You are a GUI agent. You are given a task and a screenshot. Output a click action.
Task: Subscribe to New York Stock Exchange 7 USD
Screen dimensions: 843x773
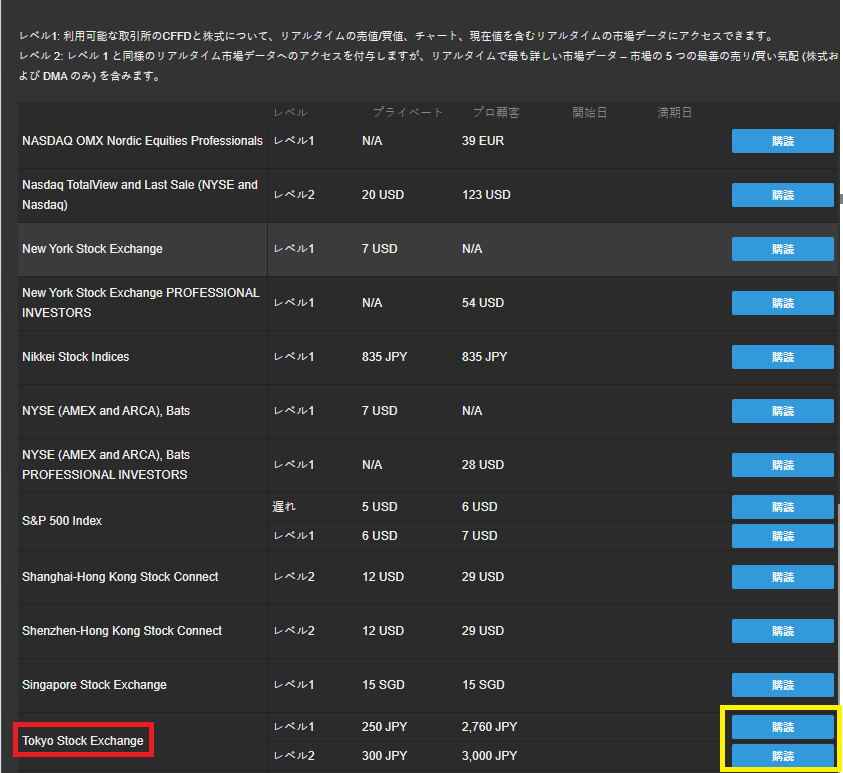[782, 249]
